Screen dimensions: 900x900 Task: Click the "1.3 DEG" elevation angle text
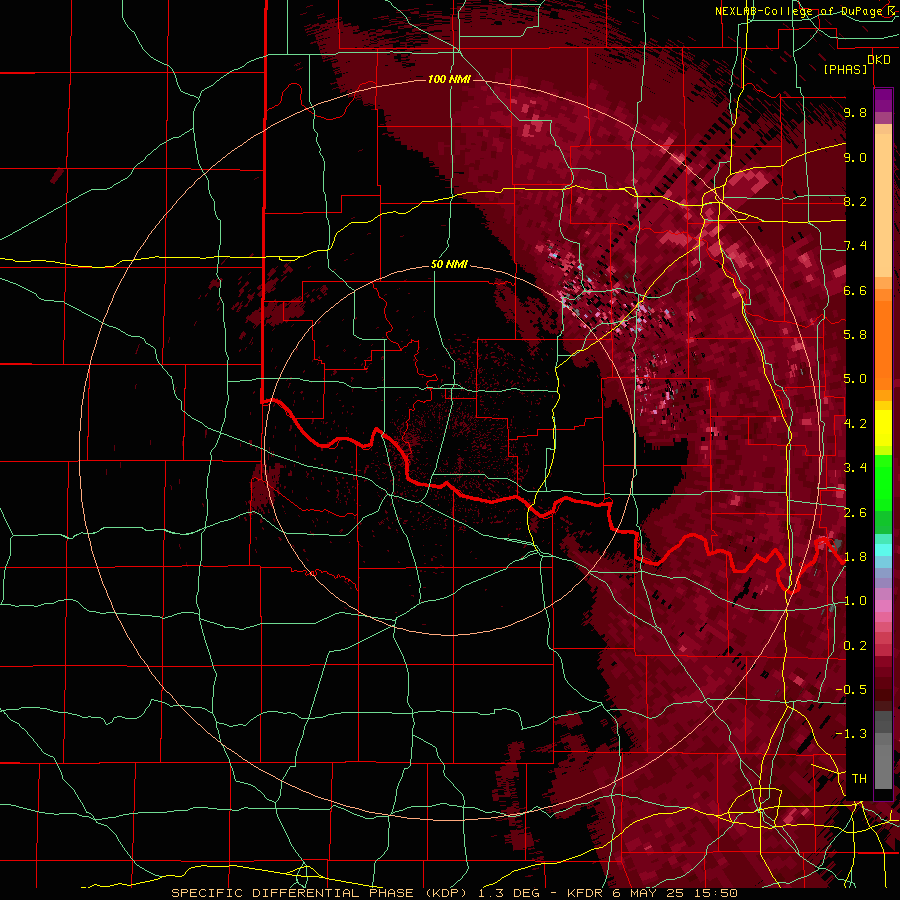(x=507, y=893)
